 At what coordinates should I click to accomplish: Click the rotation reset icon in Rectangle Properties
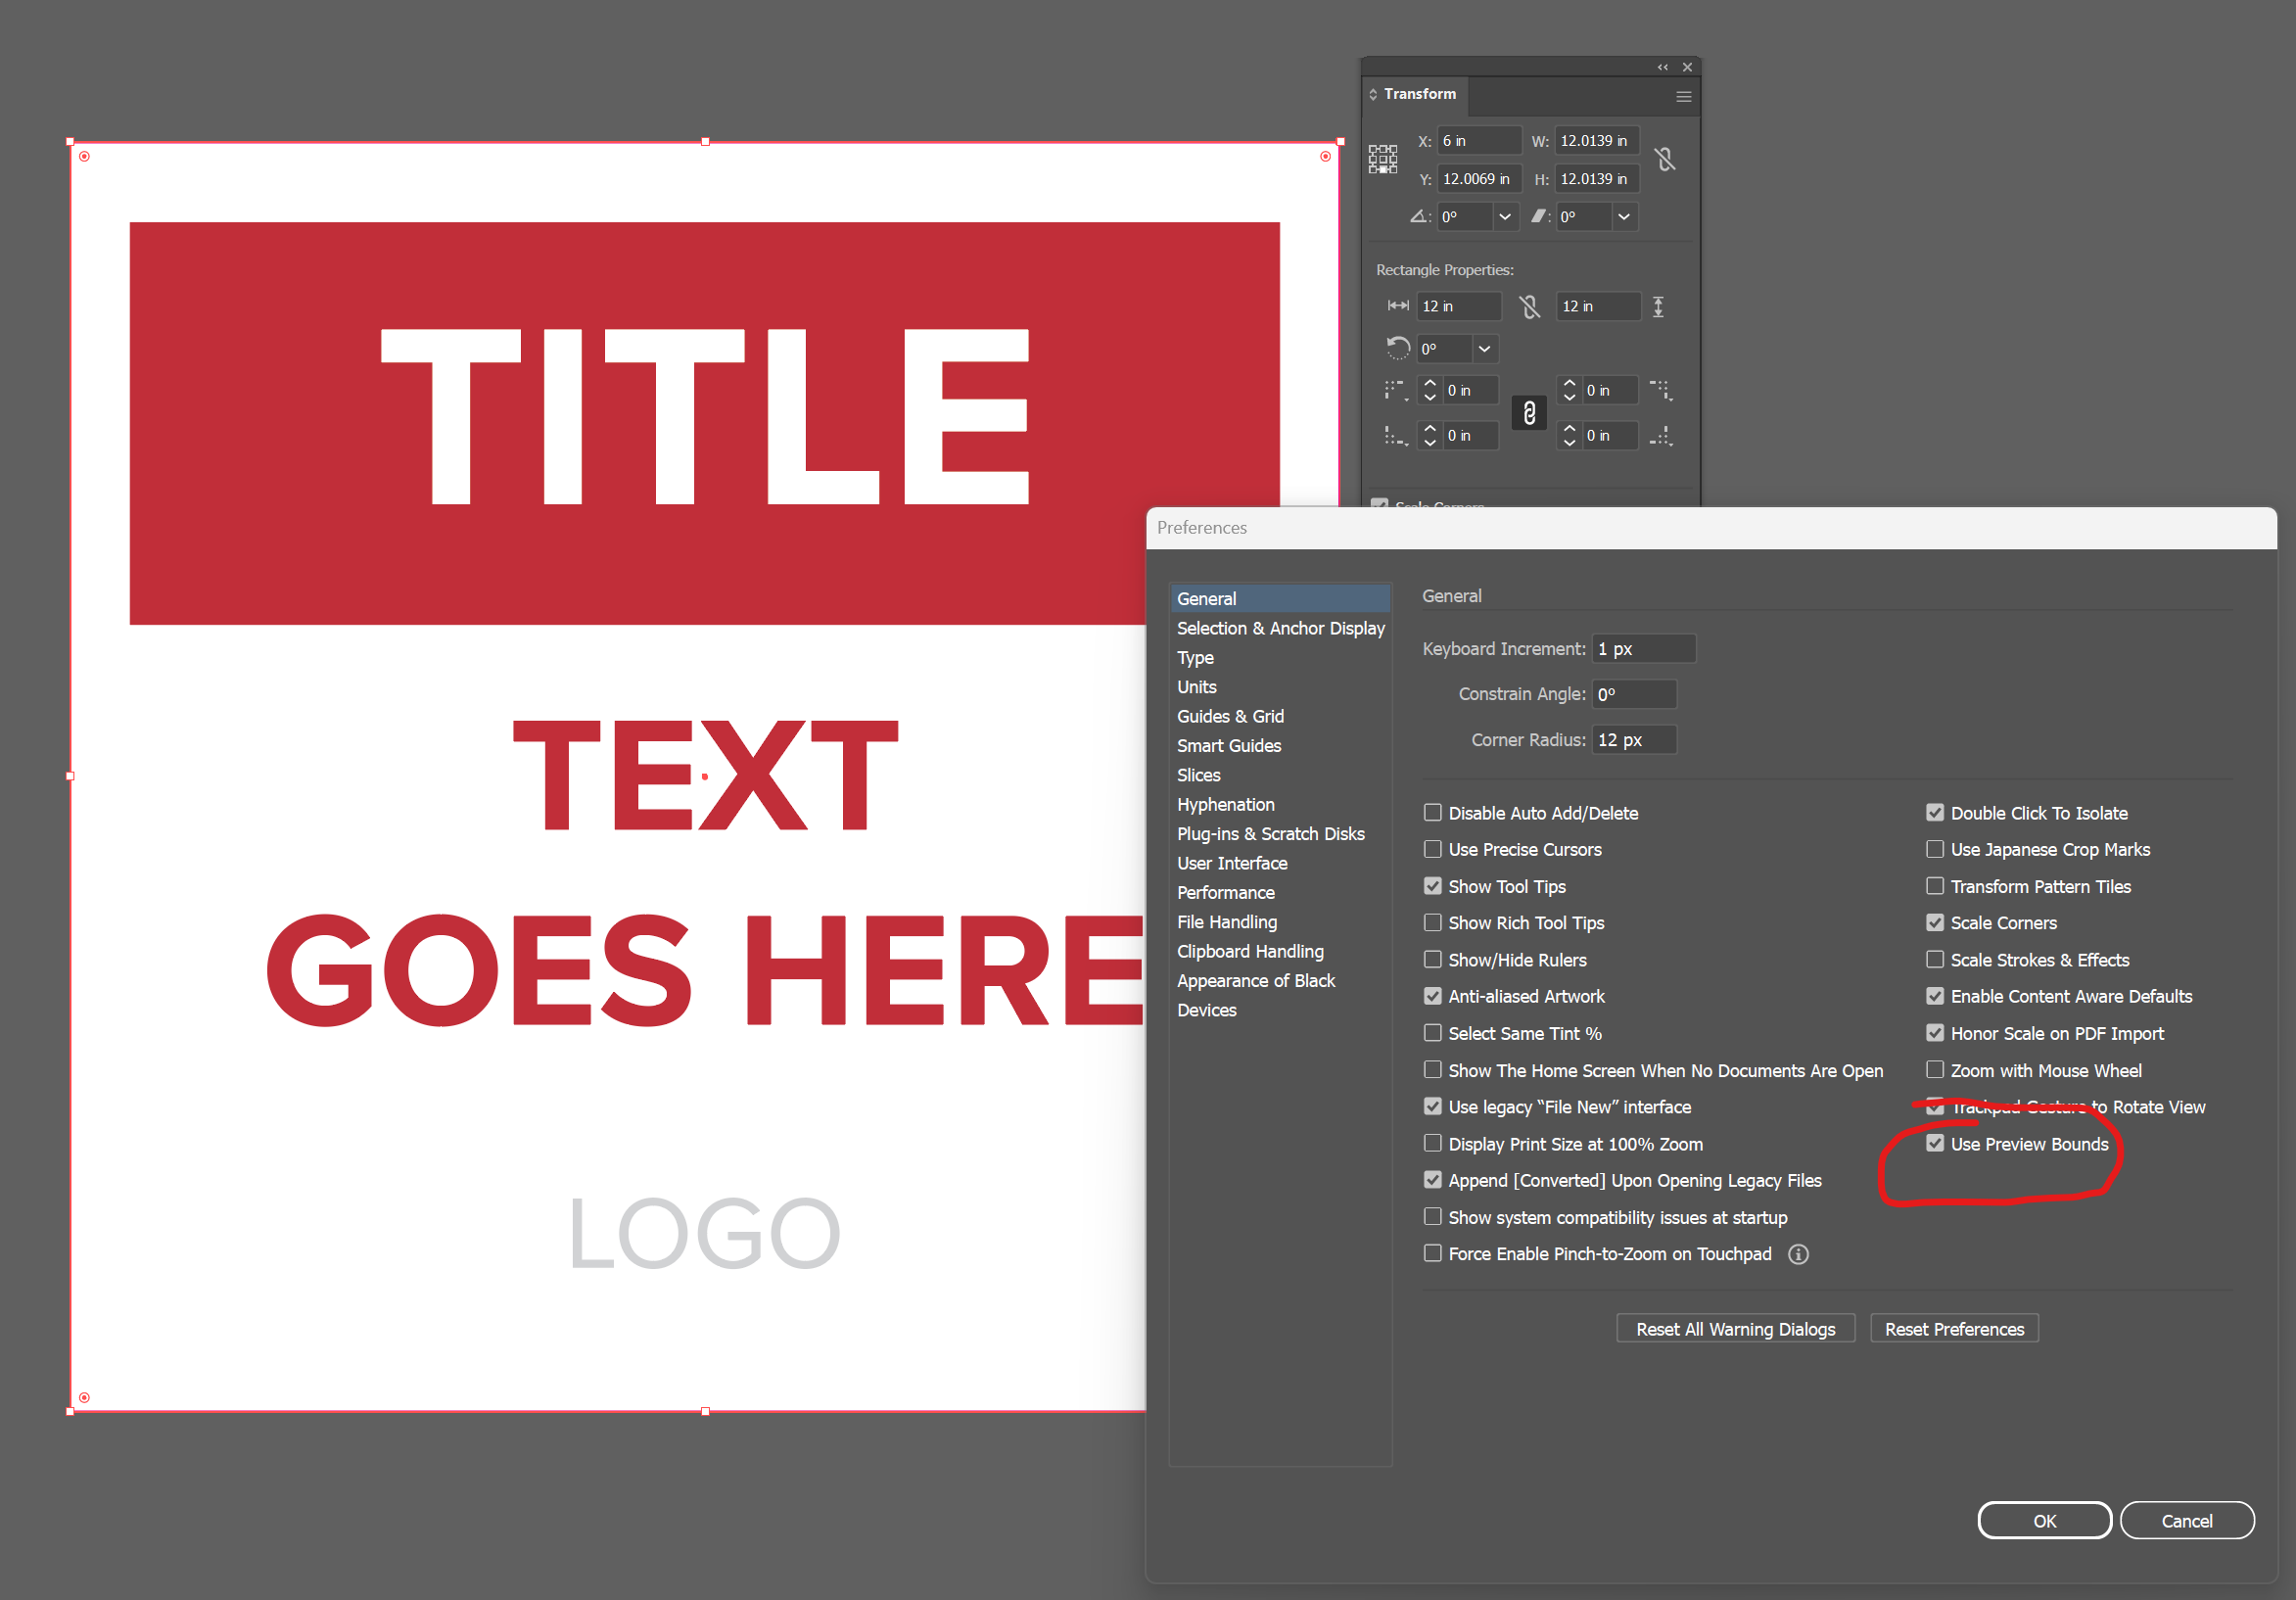pos(1398,349)
